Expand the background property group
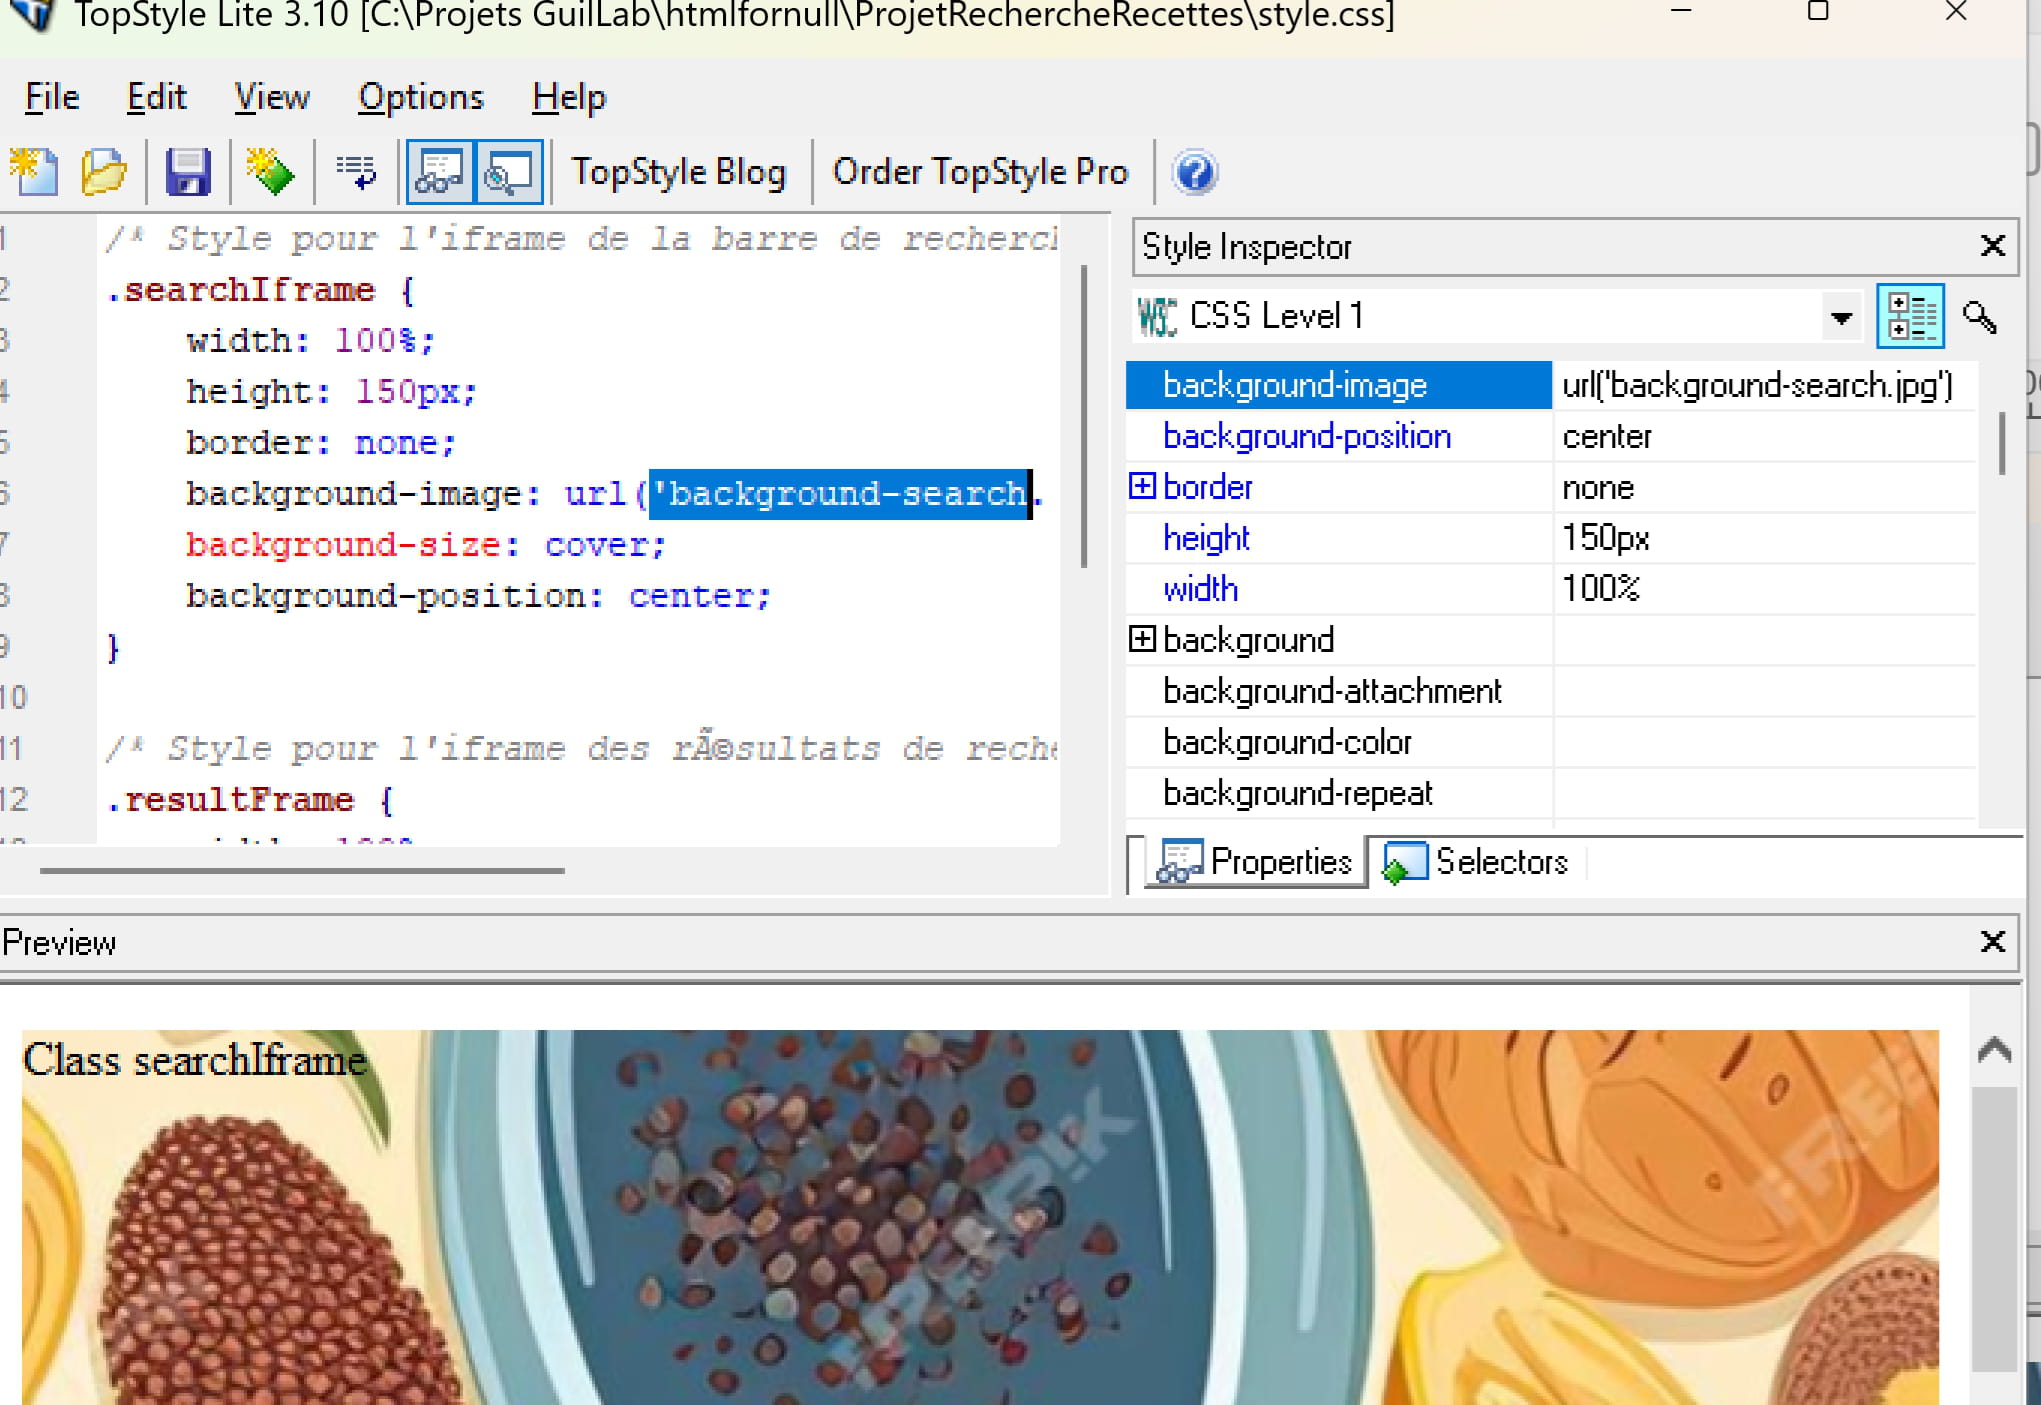 click(1141, 639)
